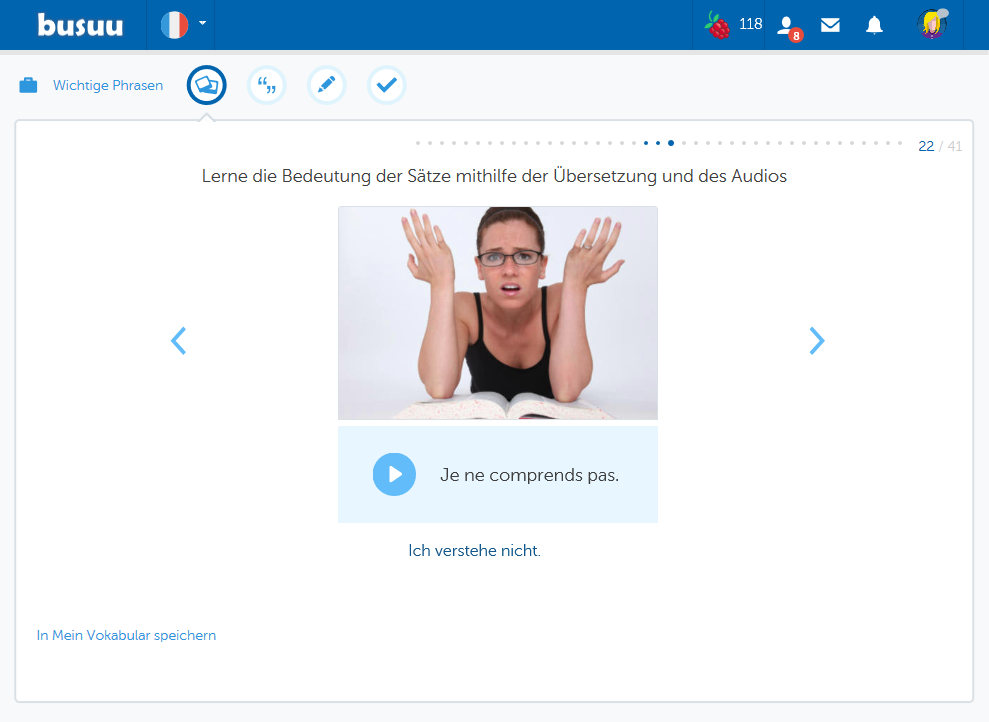The image size is (989, 722).
Task: Click the last progress dot
Action: pos(900,143)
